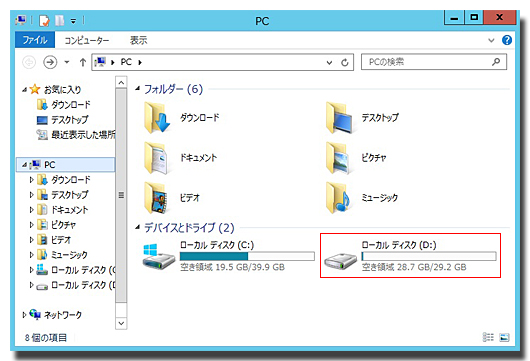Open the address bar history dropdown
The height and width of the screenshot is (361, 530).
pos(329,63)
